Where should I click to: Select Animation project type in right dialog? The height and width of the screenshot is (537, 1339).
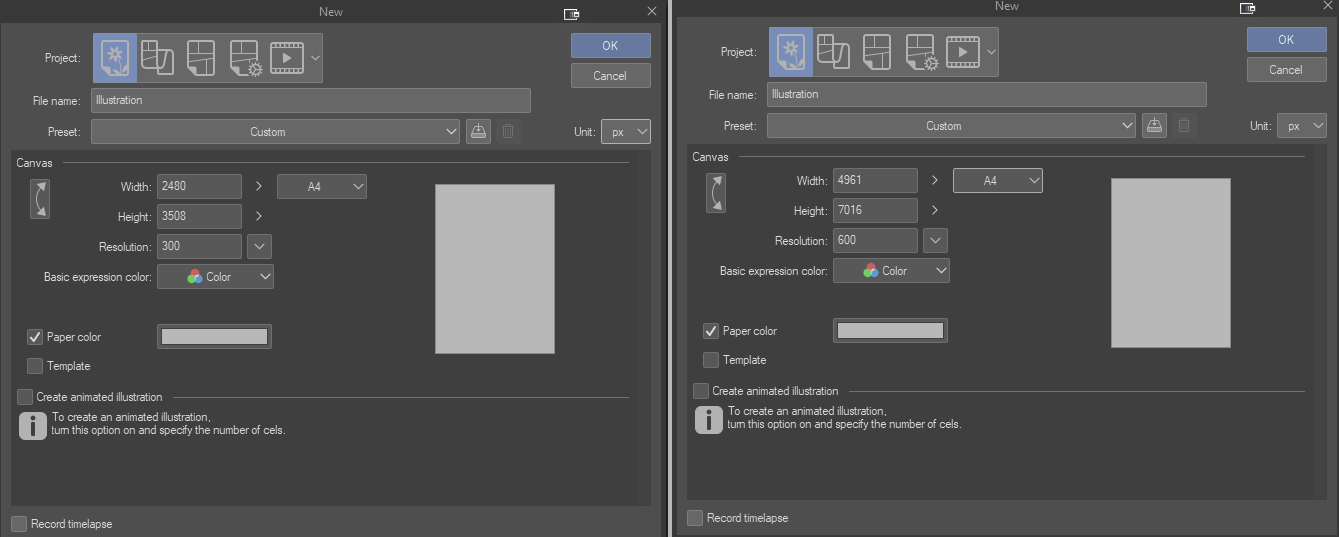coord(963,52)
